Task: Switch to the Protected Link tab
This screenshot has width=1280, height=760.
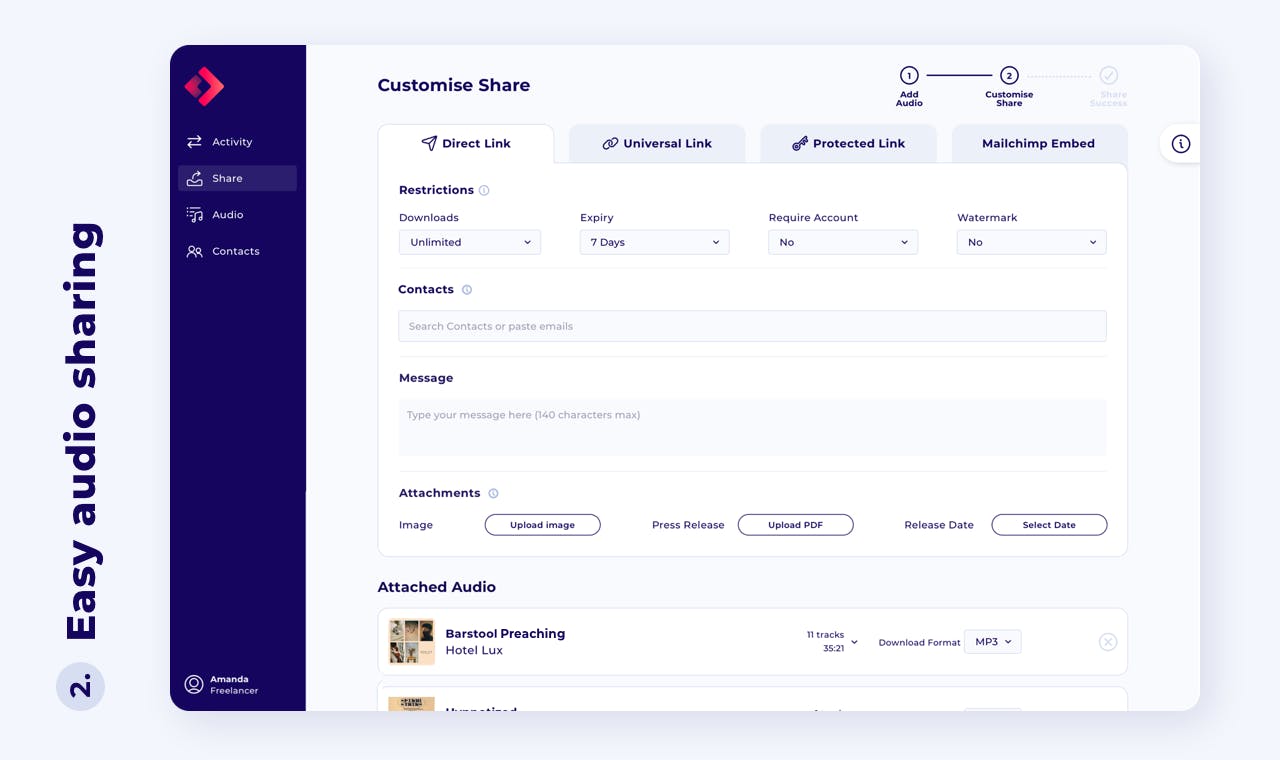Action: point(849,144)
